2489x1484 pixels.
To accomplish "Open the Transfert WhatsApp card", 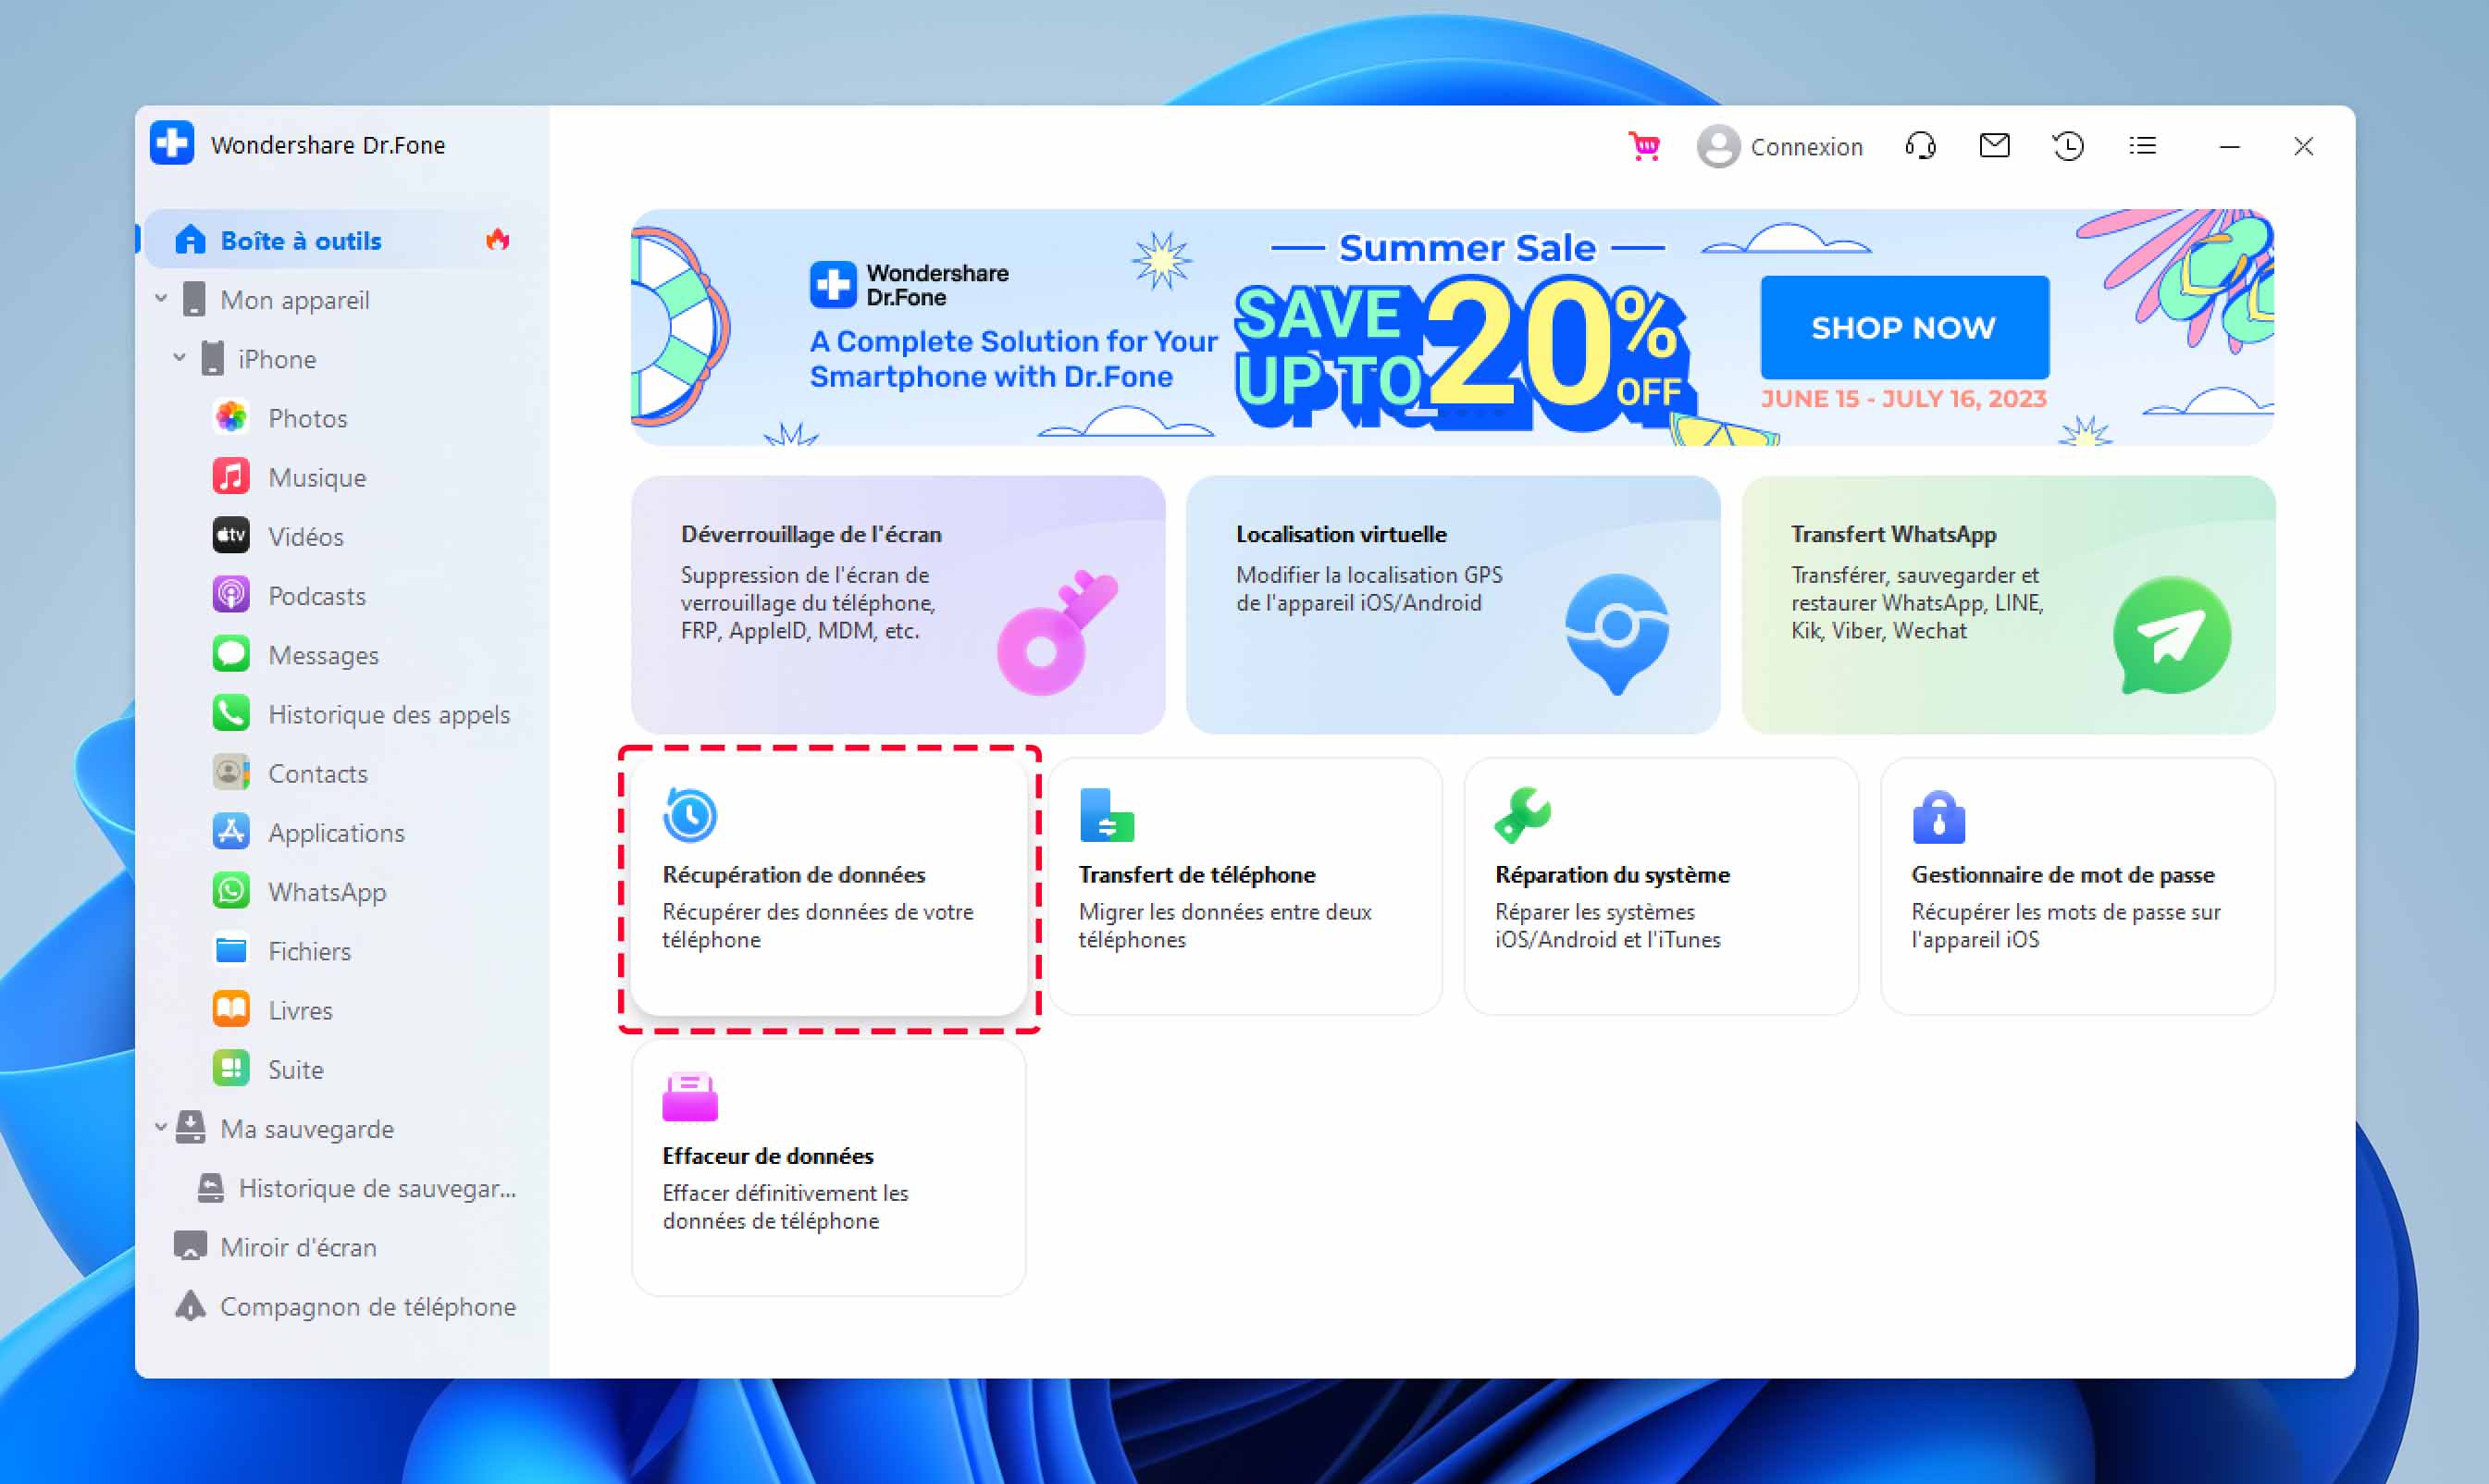I will point(2008,605).
